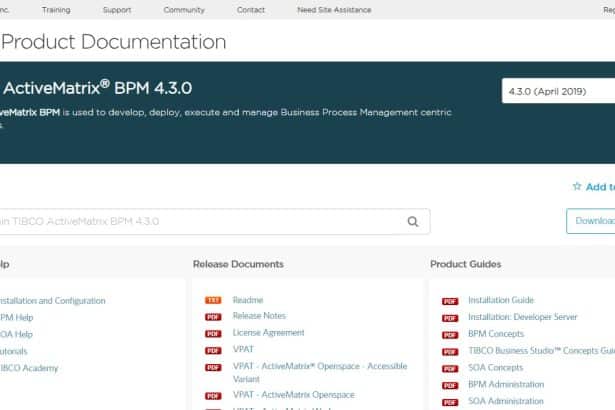Open the Contact menu item
Image resolution: width=615 pixels, height=410 pixels.
(x=251, y=10)
